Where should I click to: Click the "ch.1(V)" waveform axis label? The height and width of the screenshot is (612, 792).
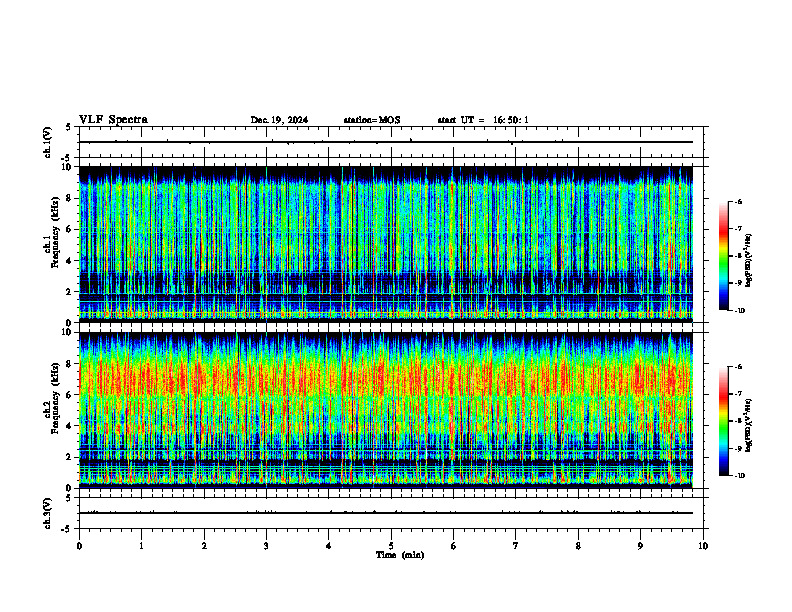coord(48,142)
